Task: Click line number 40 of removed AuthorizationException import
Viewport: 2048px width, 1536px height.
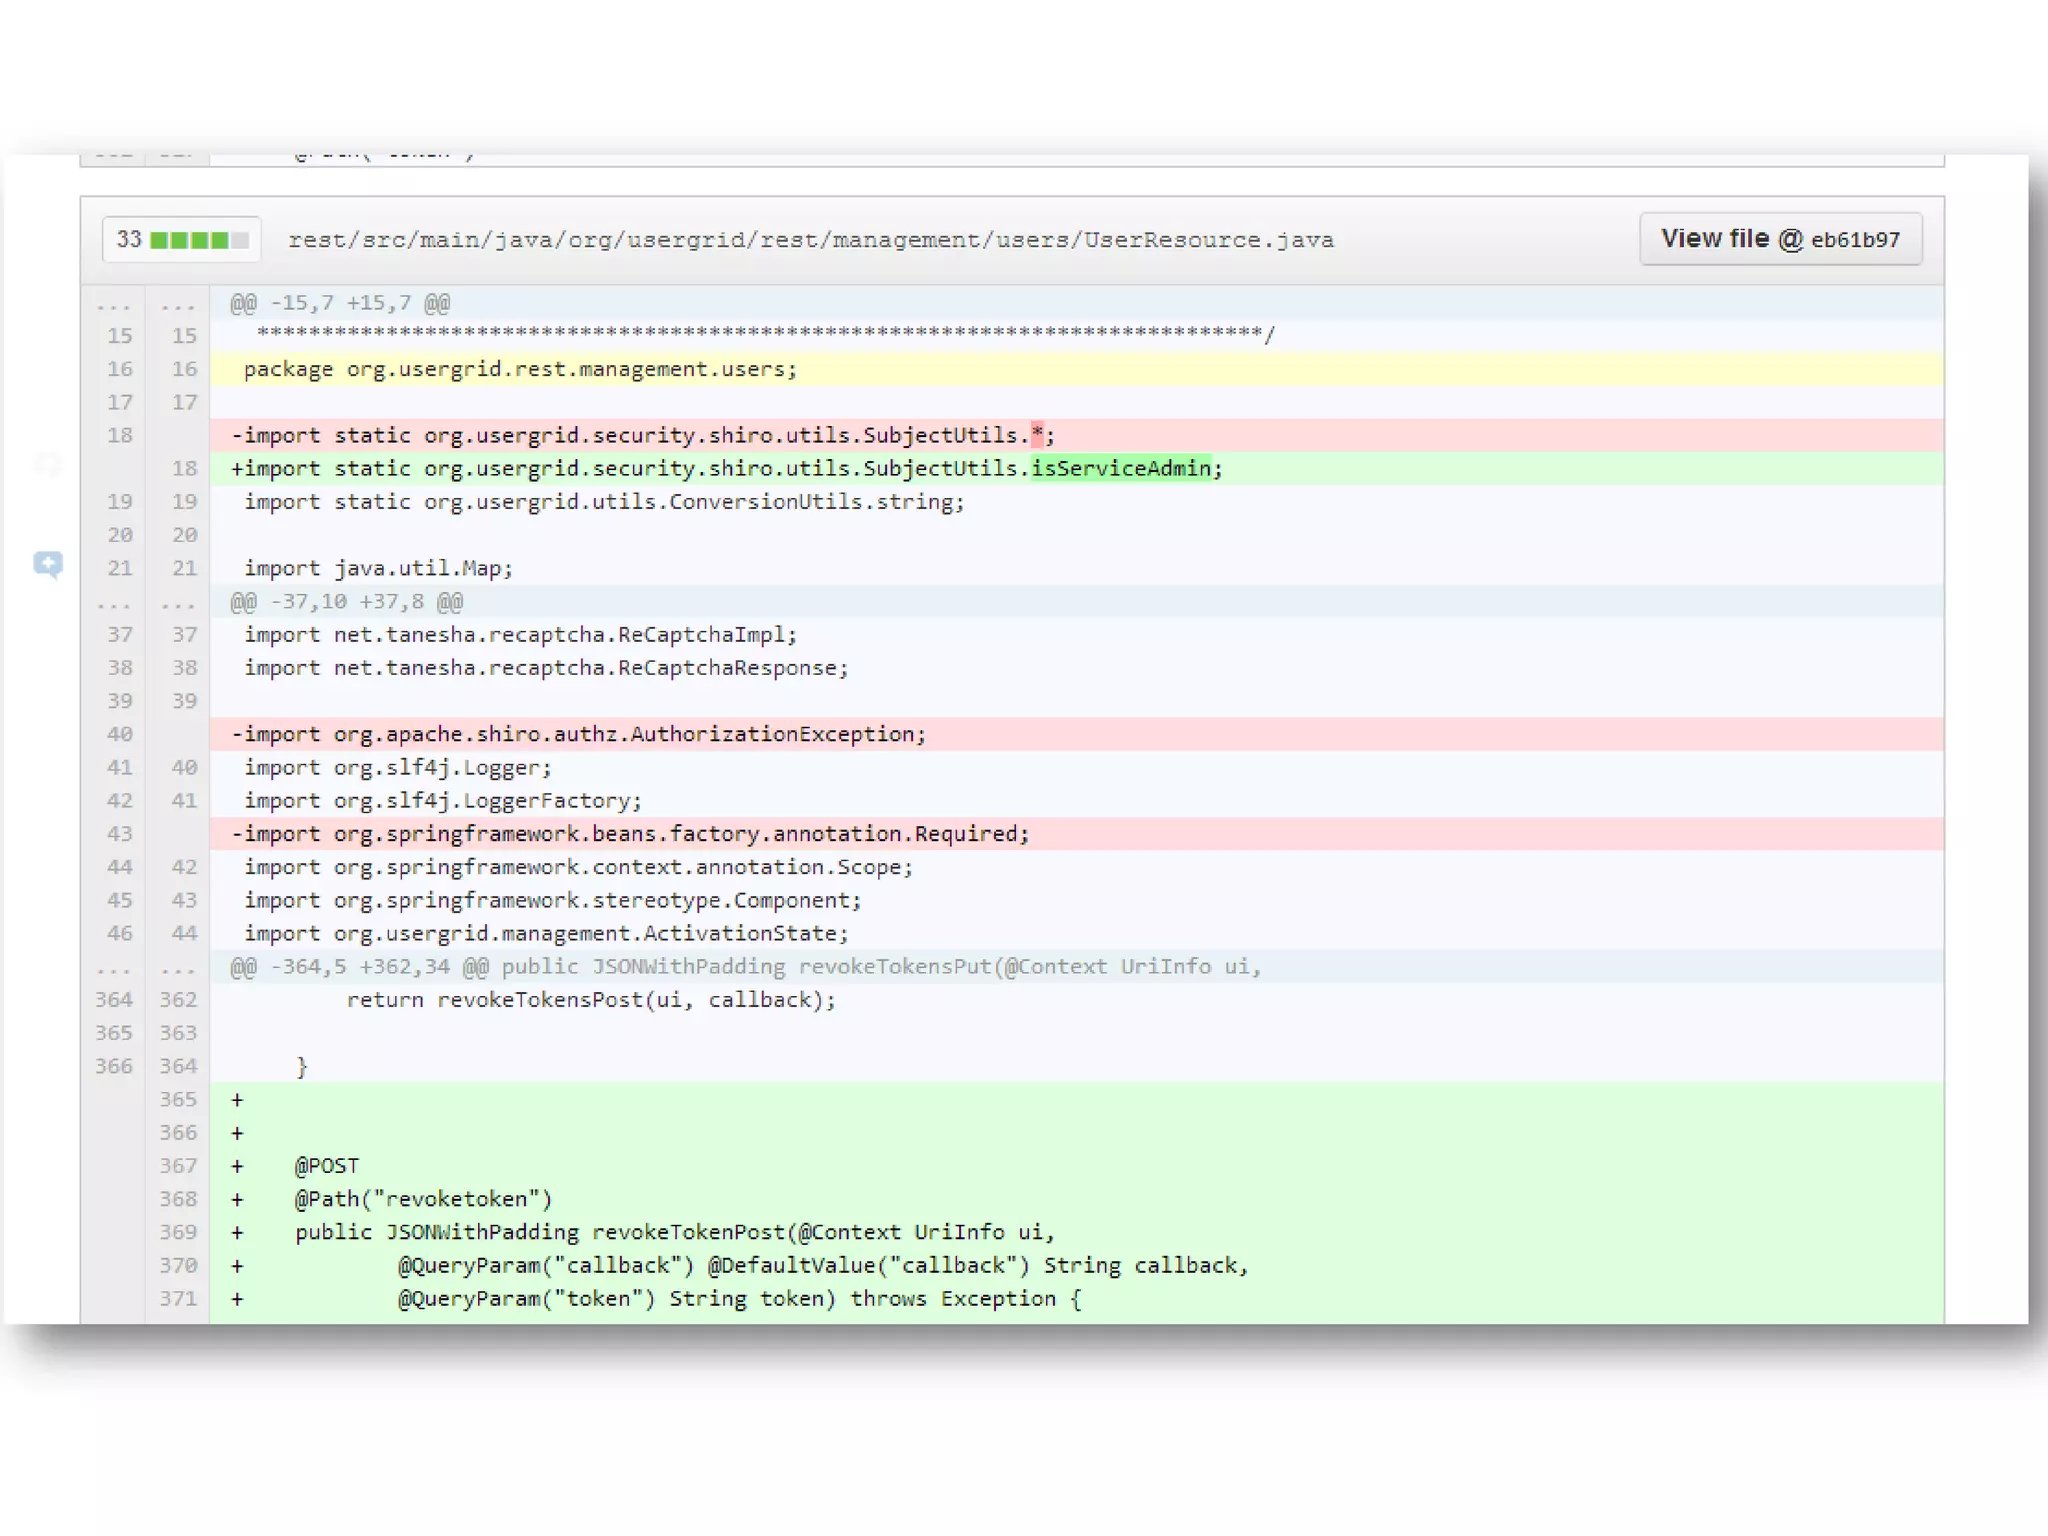Action: point(119,734)
